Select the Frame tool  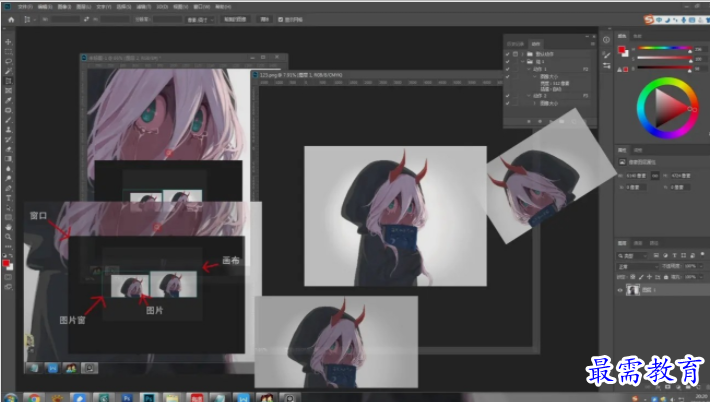coord(8,91)
